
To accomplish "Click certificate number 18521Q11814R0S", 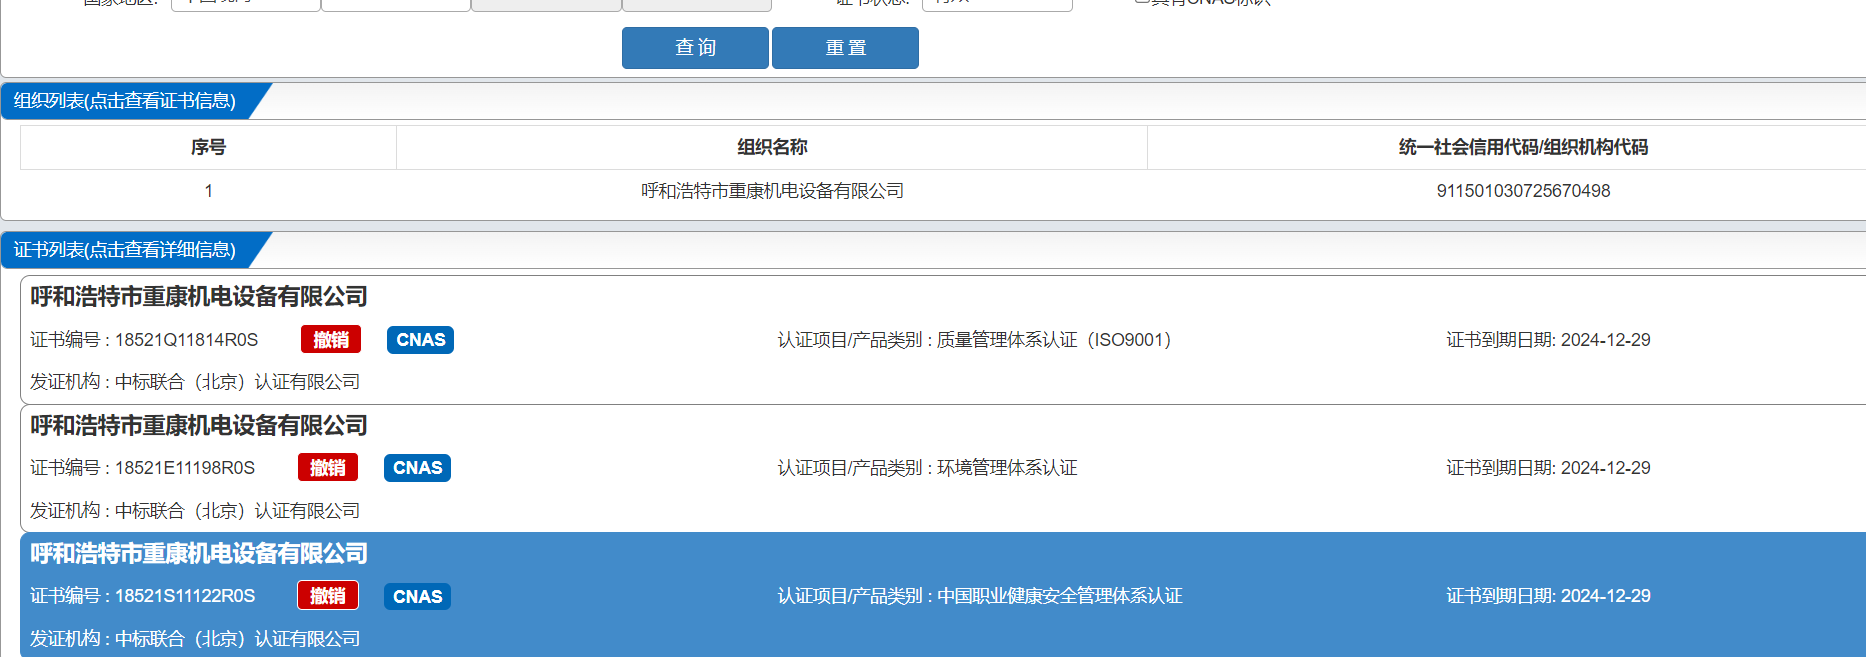I will 186,340.
